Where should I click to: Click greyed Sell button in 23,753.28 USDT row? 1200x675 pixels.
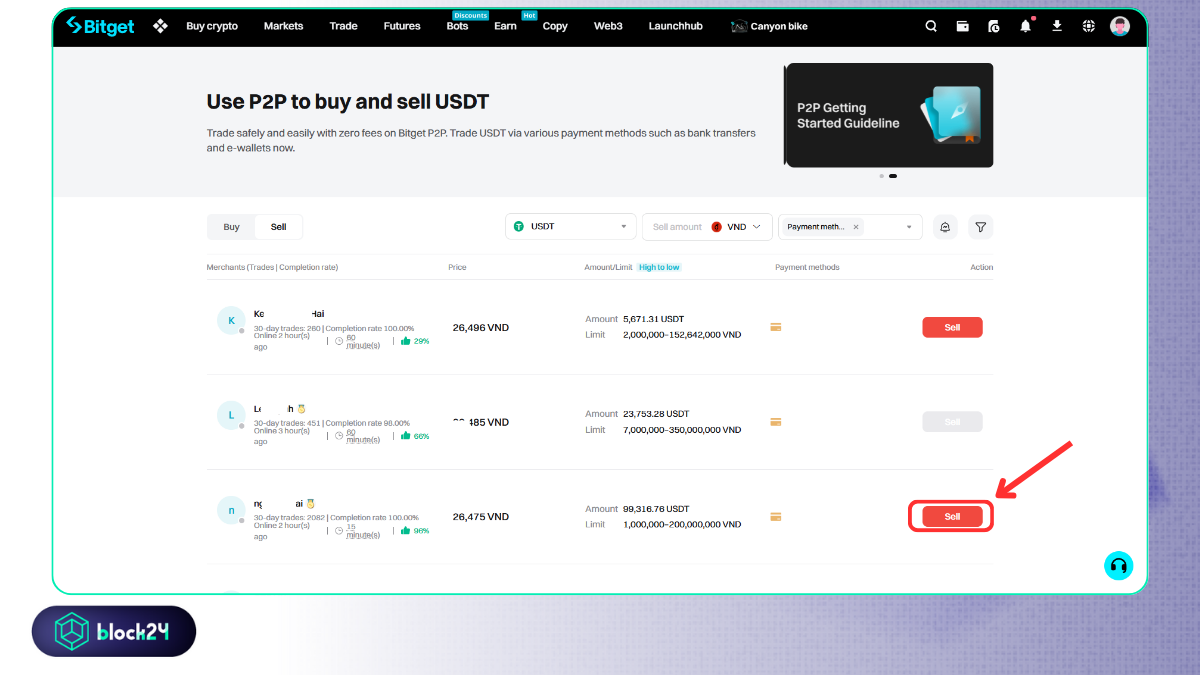tap(952, 422)
